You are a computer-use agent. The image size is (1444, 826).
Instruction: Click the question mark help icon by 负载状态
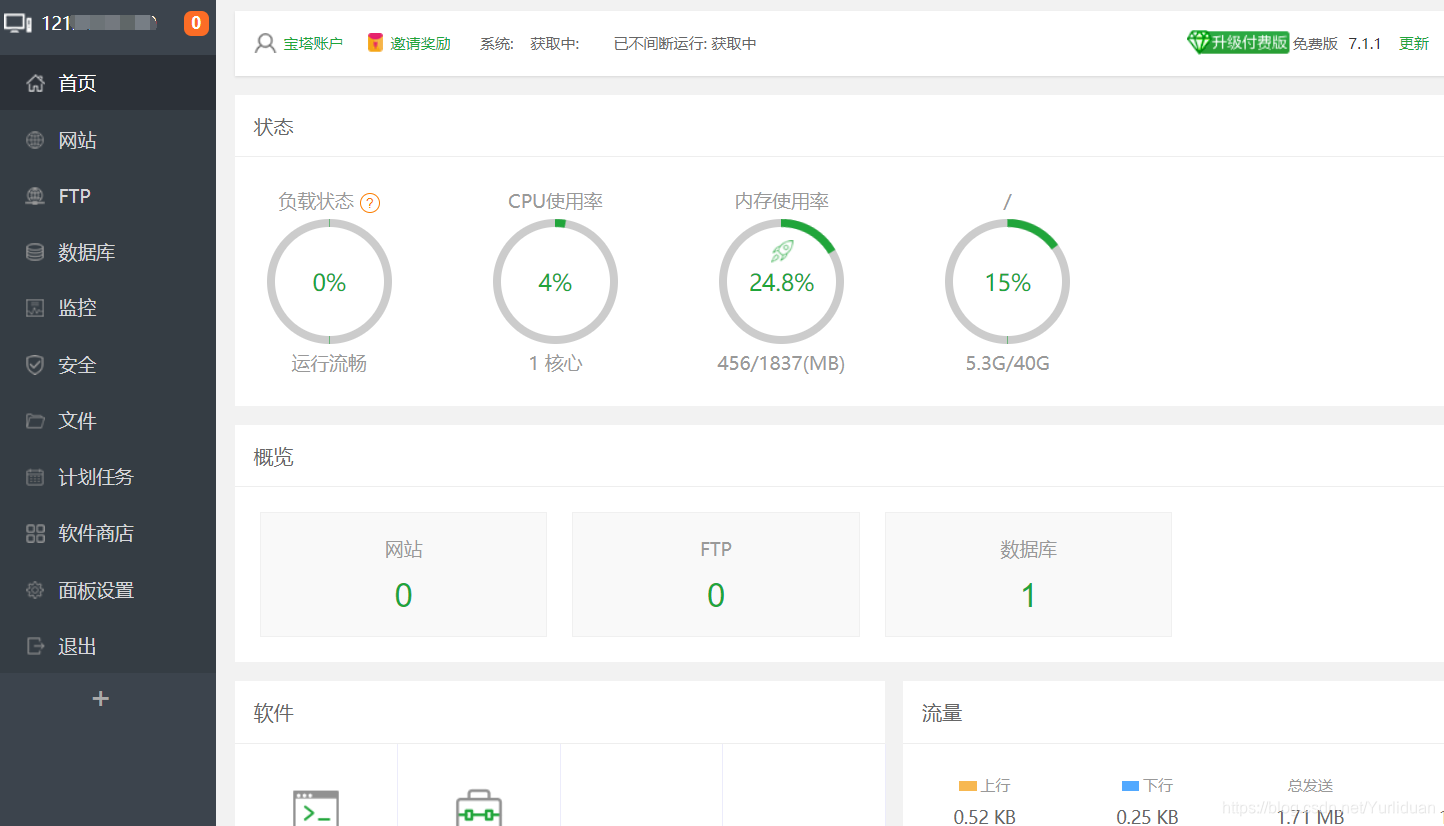pos(370,202)
